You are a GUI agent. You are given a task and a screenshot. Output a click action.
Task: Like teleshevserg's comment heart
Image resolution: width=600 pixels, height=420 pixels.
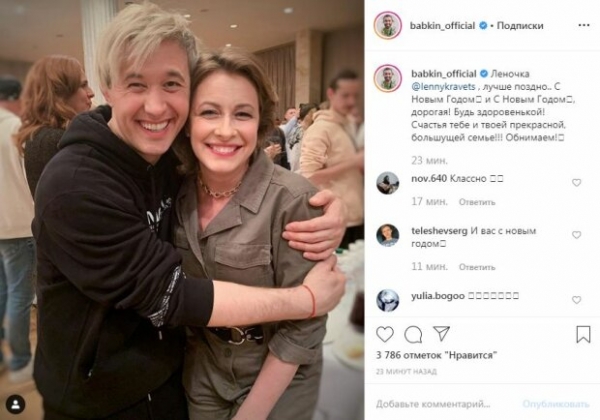[576, 235]
